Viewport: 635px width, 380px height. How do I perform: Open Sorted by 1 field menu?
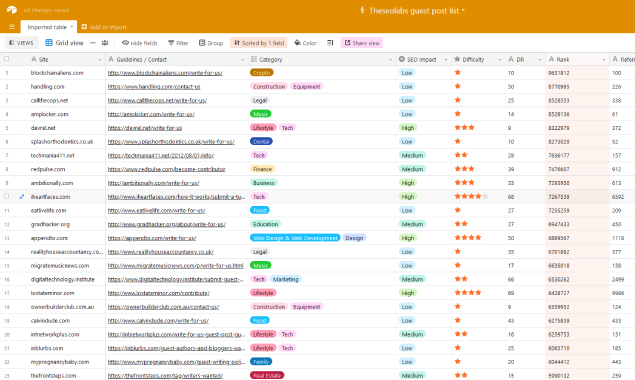click(259, 43)
